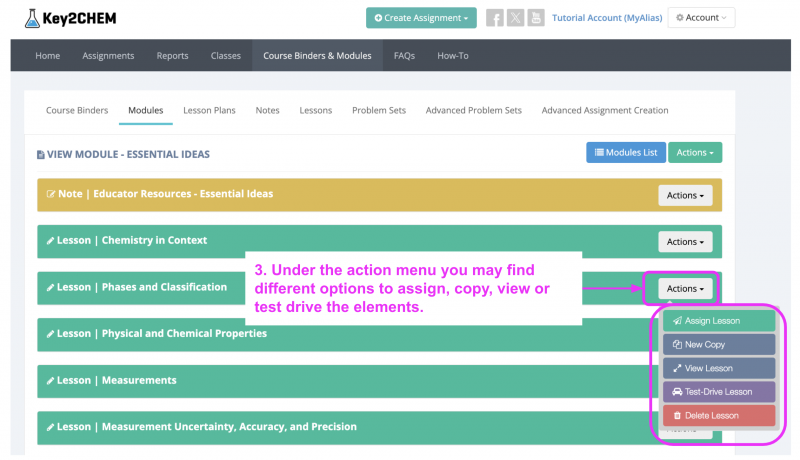Choose Assign Lesson from the menu

[718, 321]
